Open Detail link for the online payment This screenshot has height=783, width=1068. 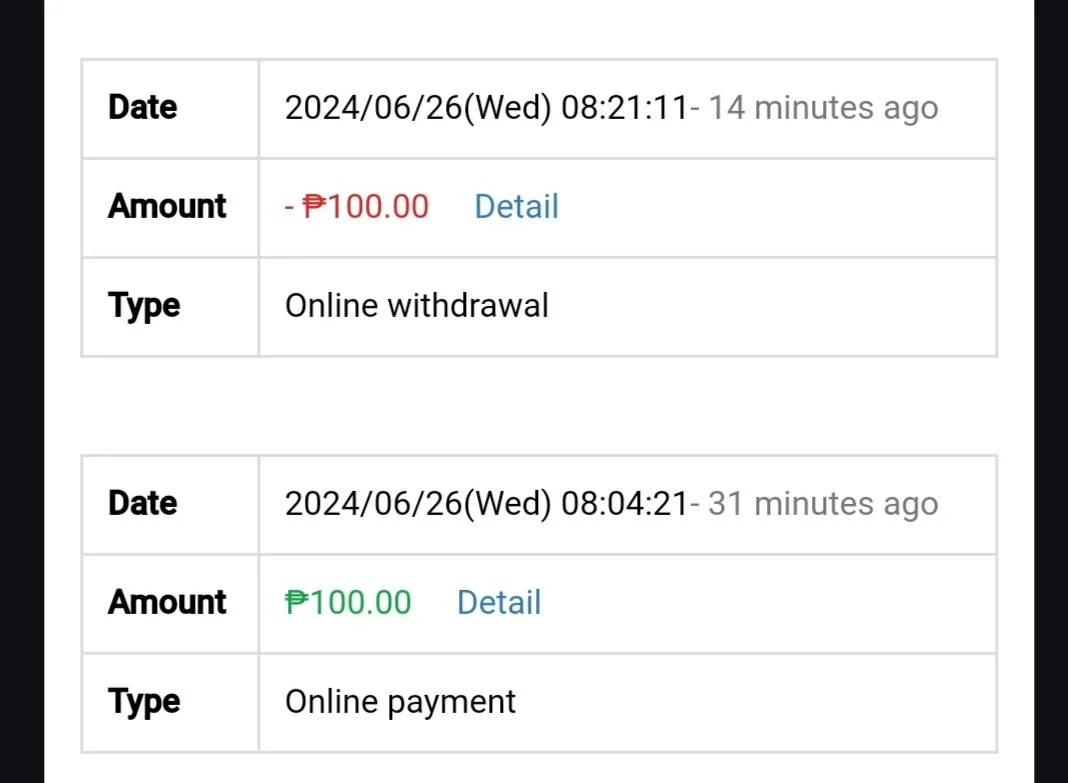coord(499,603)
